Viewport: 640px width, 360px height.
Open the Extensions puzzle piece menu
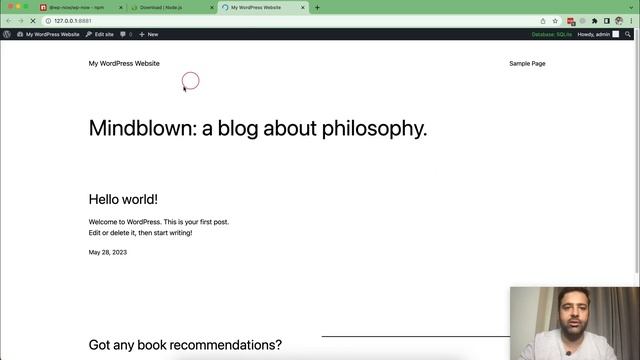pos(595,21)
